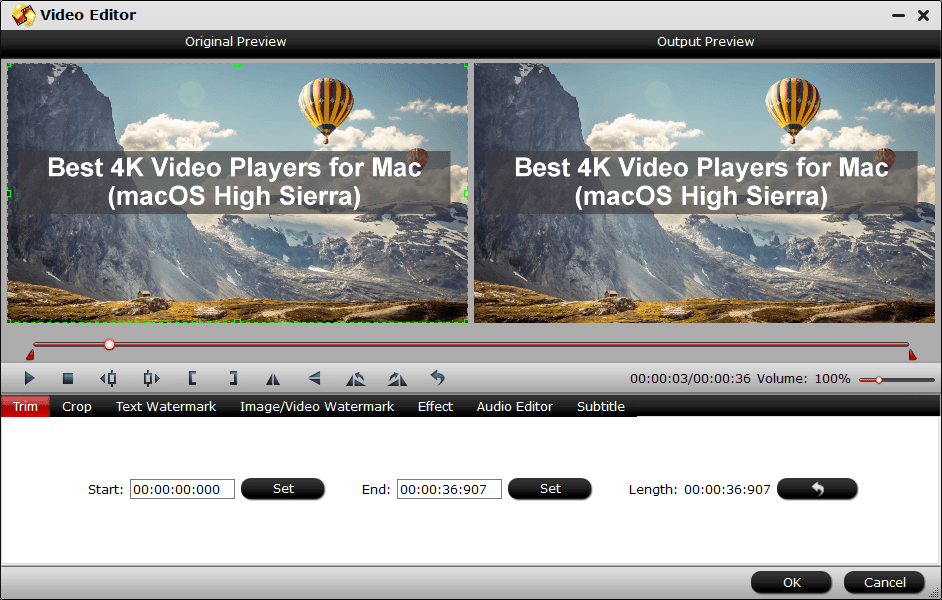Image resolution: width=942 pixels, height=600 pixels.
Task: Reset trim length with the arrow button
Action: (x=817, y=489)
